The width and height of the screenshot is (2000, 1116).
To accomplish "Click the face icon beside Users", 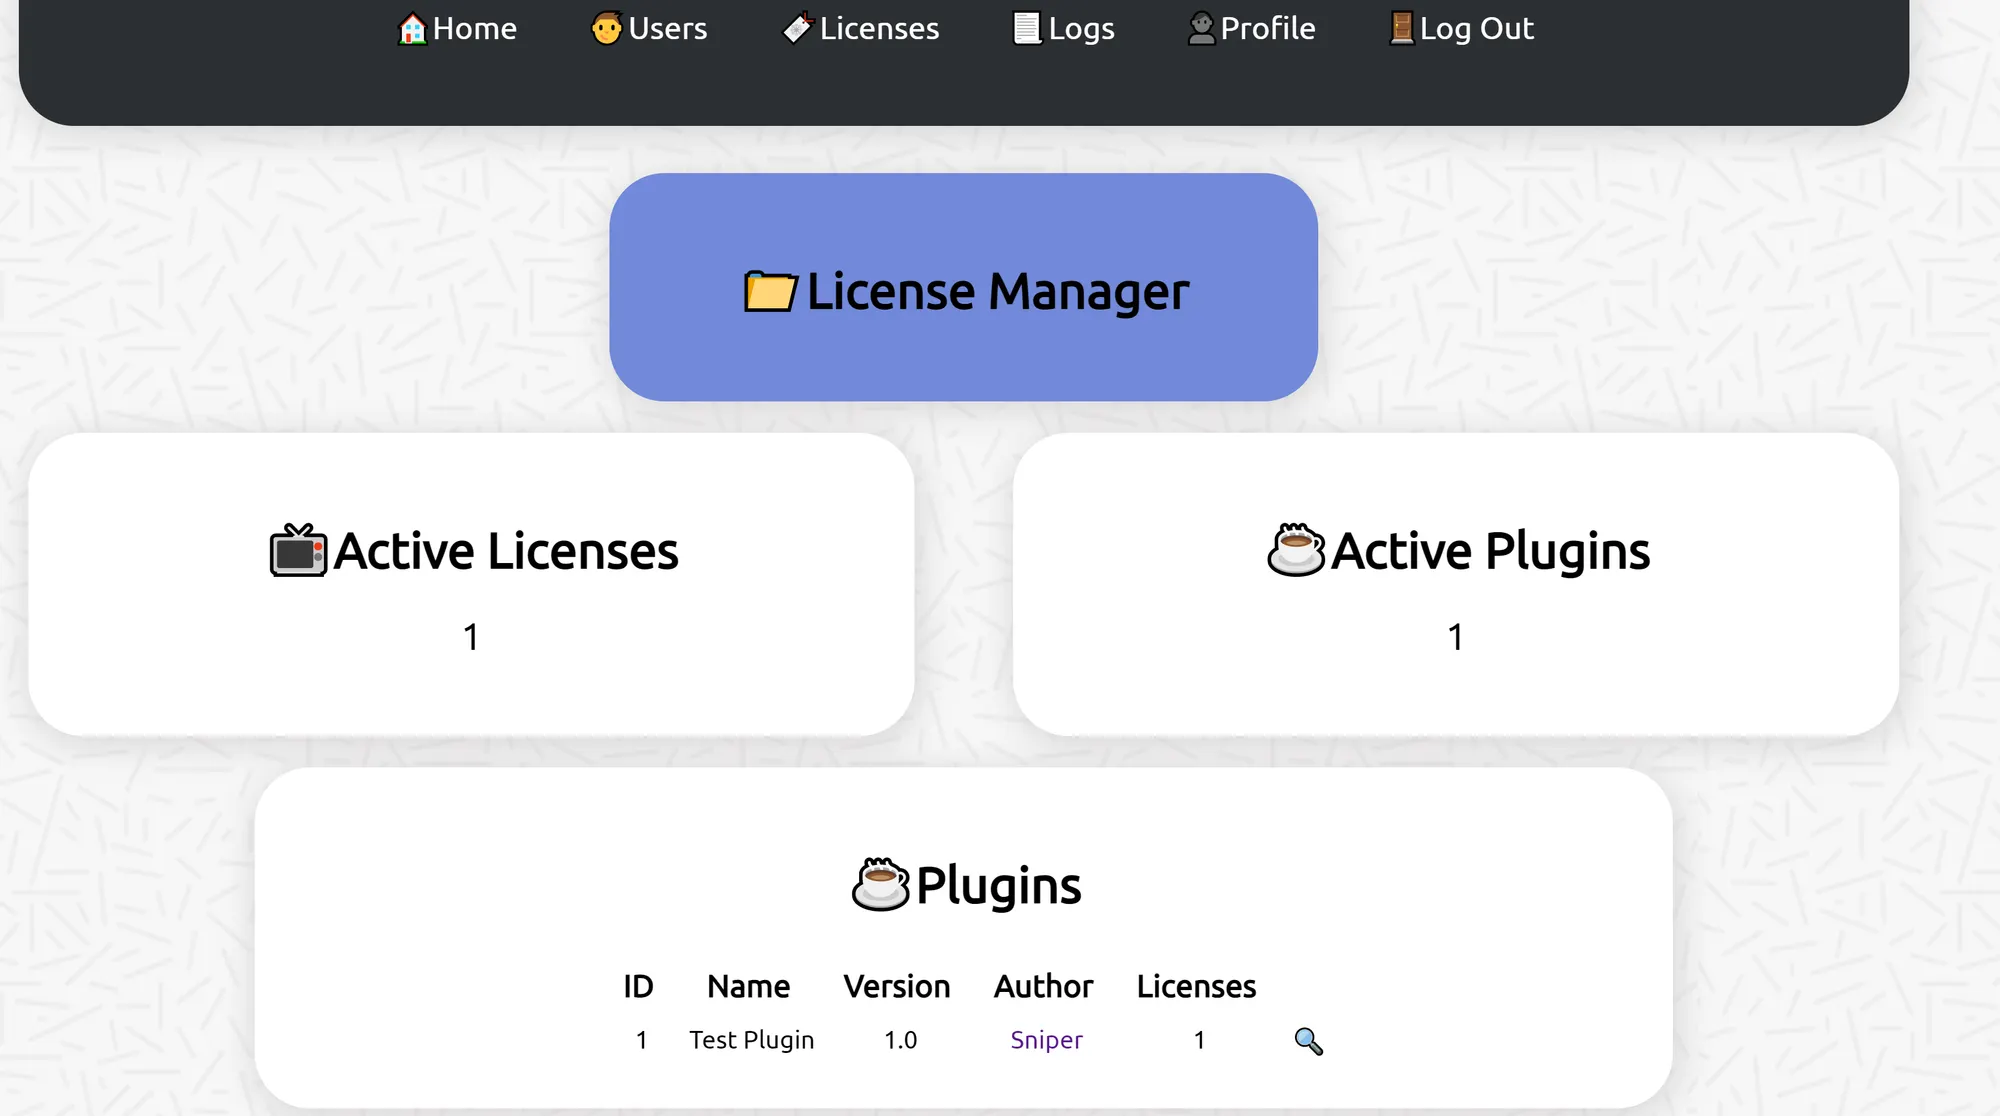I will click(606, 28).
